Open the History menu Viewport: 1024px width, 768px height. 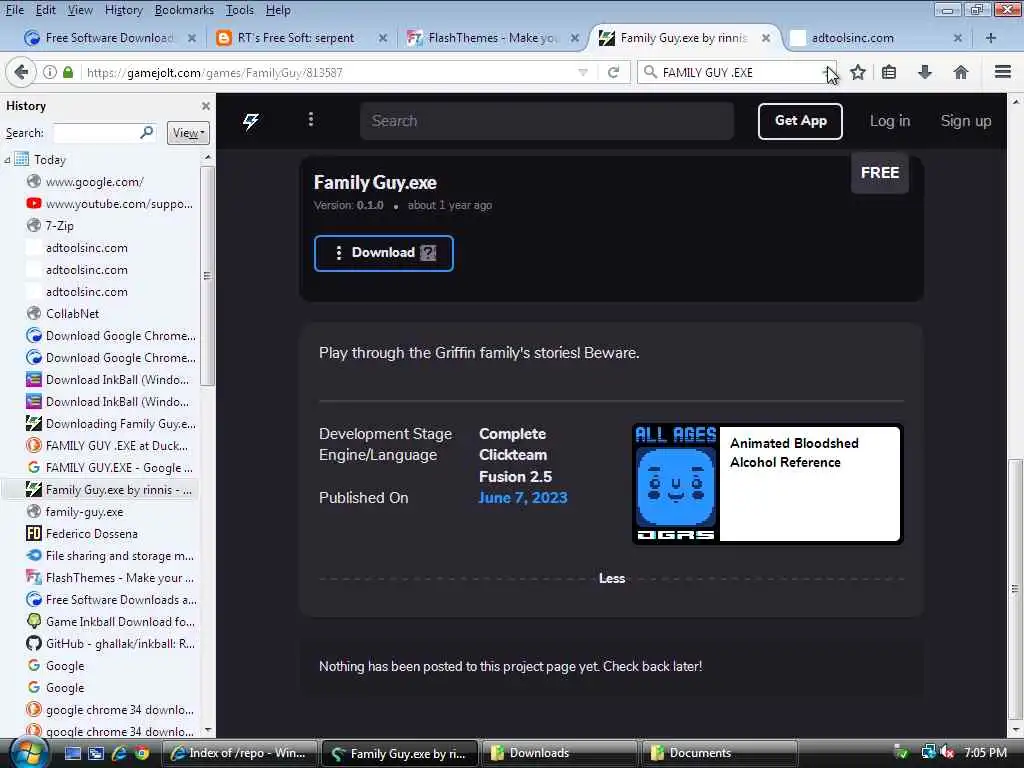click(123, 10)
